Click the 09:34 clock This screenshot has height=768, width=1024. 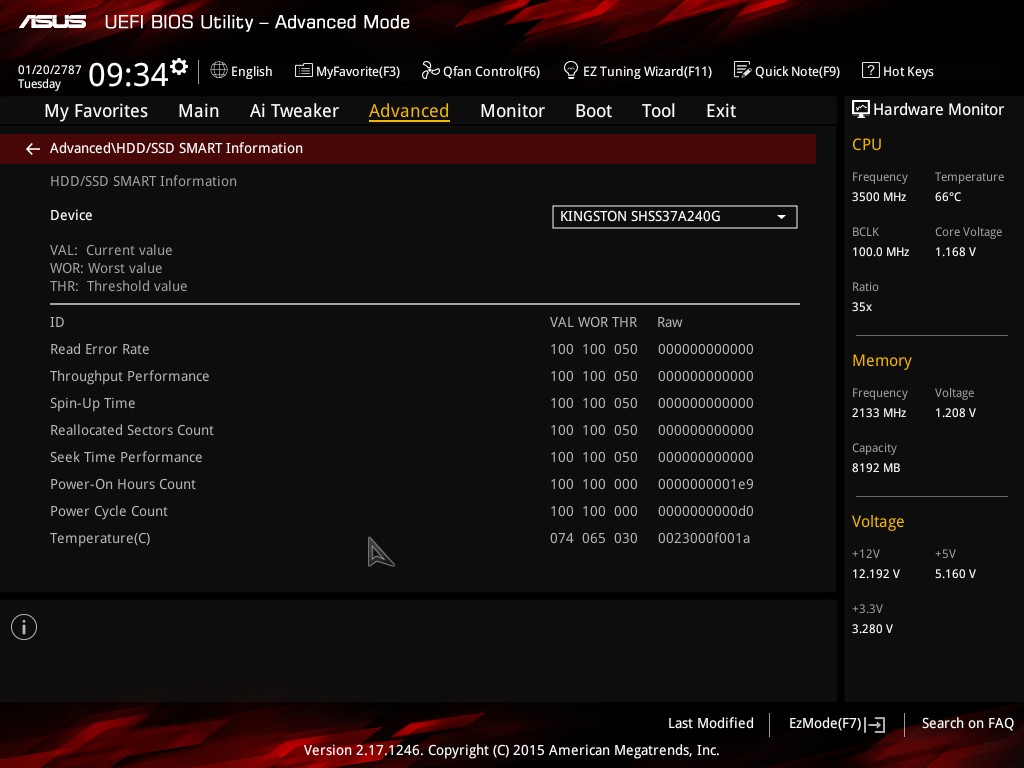[128, 74]
